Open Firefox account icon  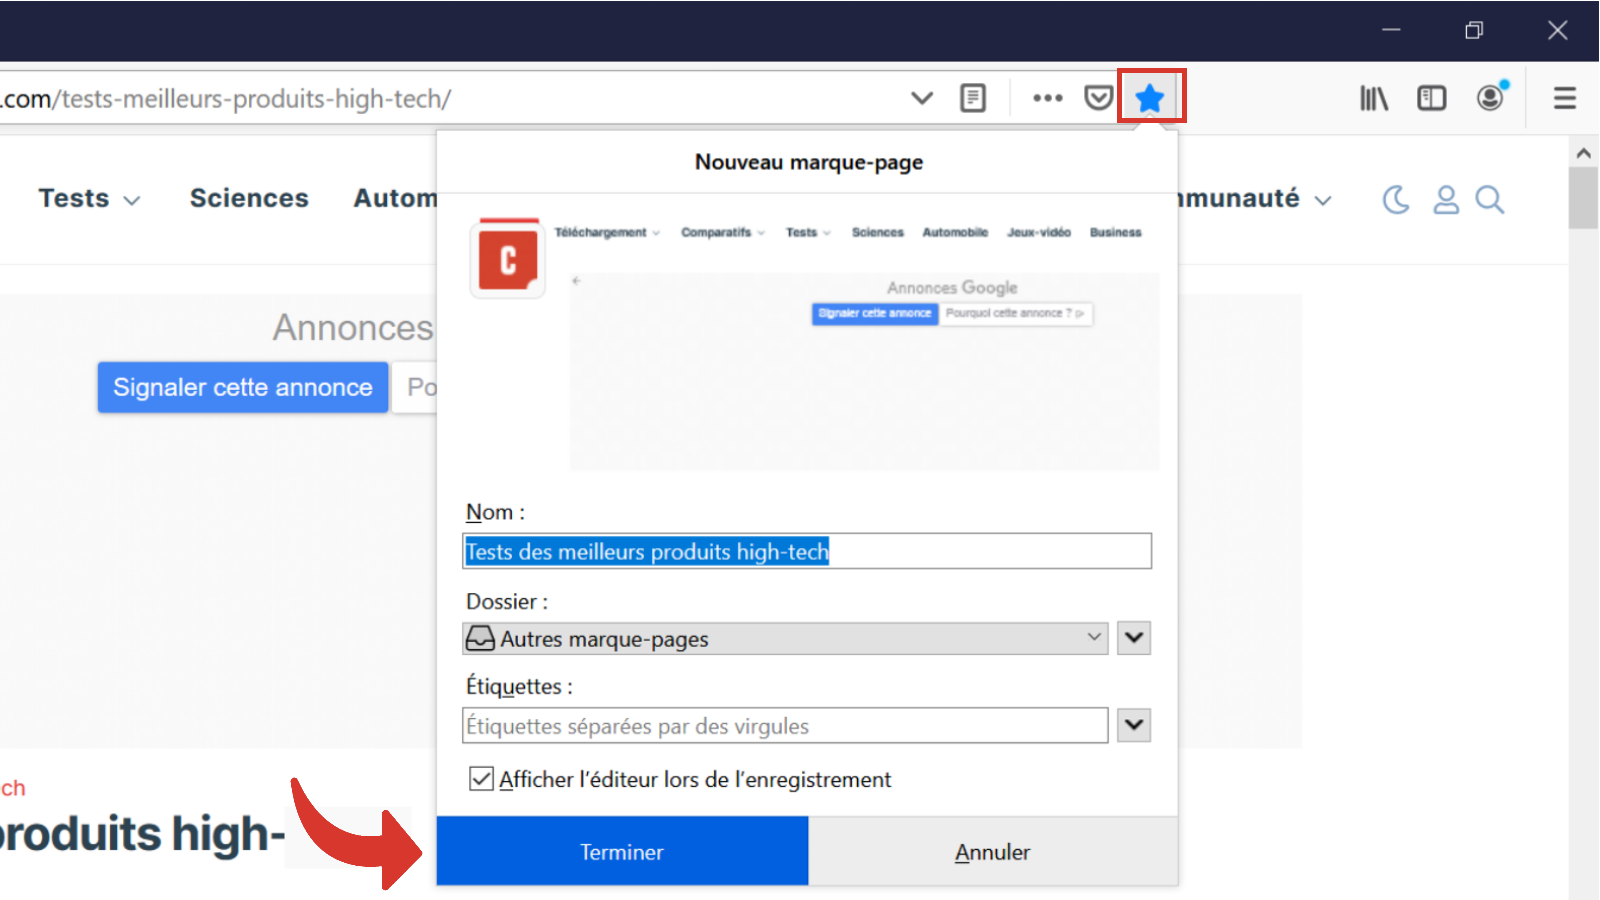tap(1491, 97)
